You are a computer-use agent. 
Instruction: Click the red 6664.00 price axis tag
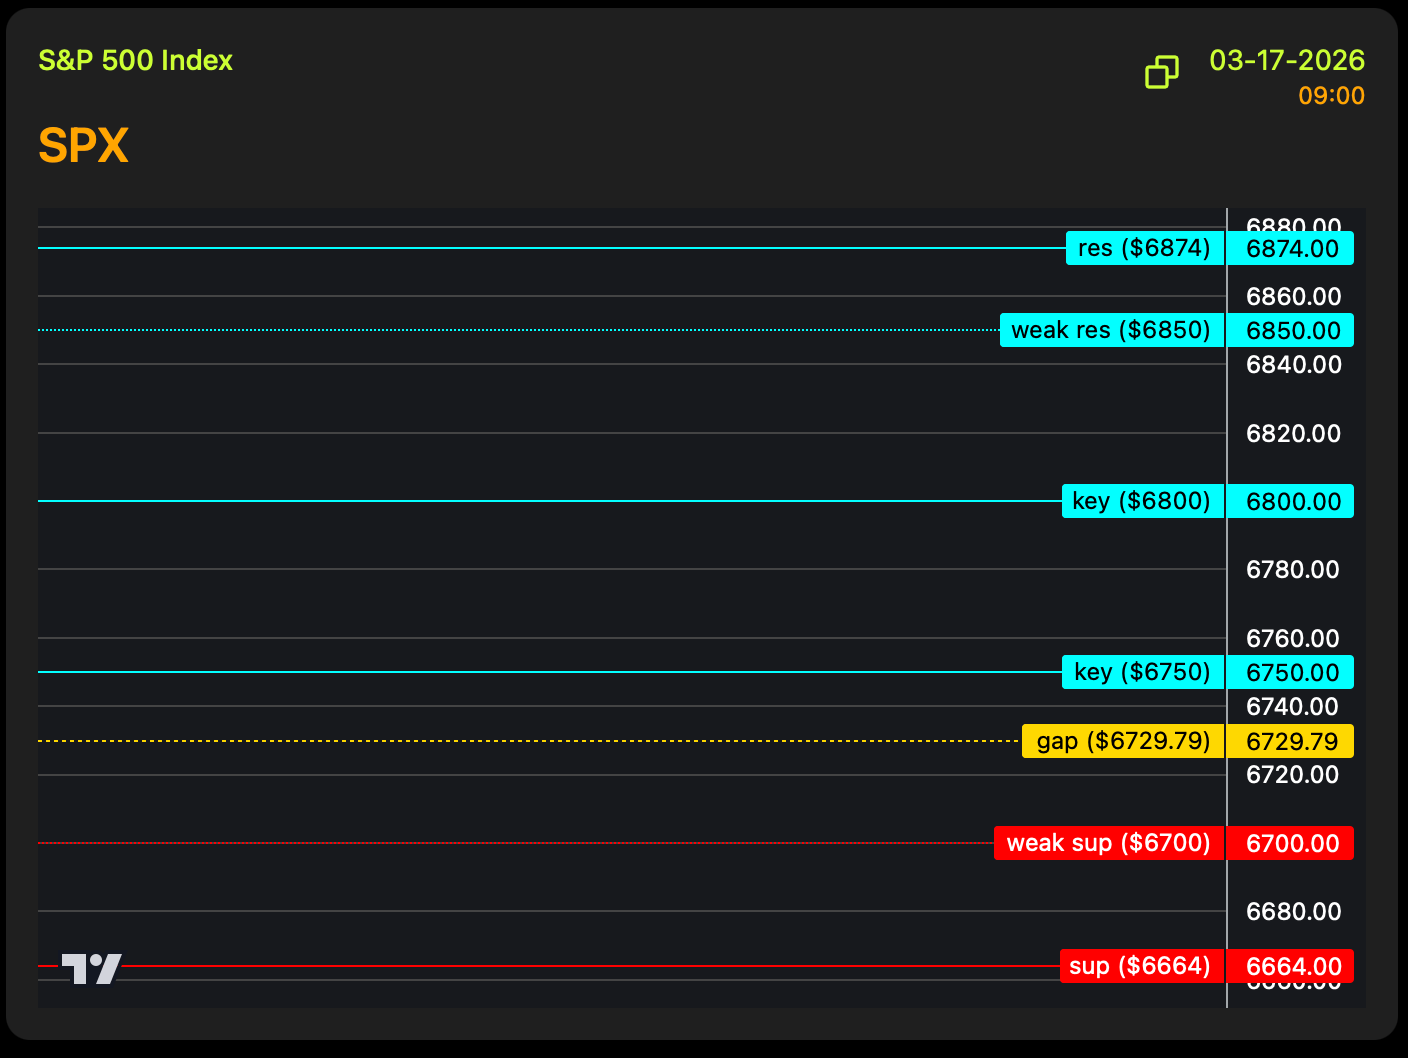pos(1291,966)
